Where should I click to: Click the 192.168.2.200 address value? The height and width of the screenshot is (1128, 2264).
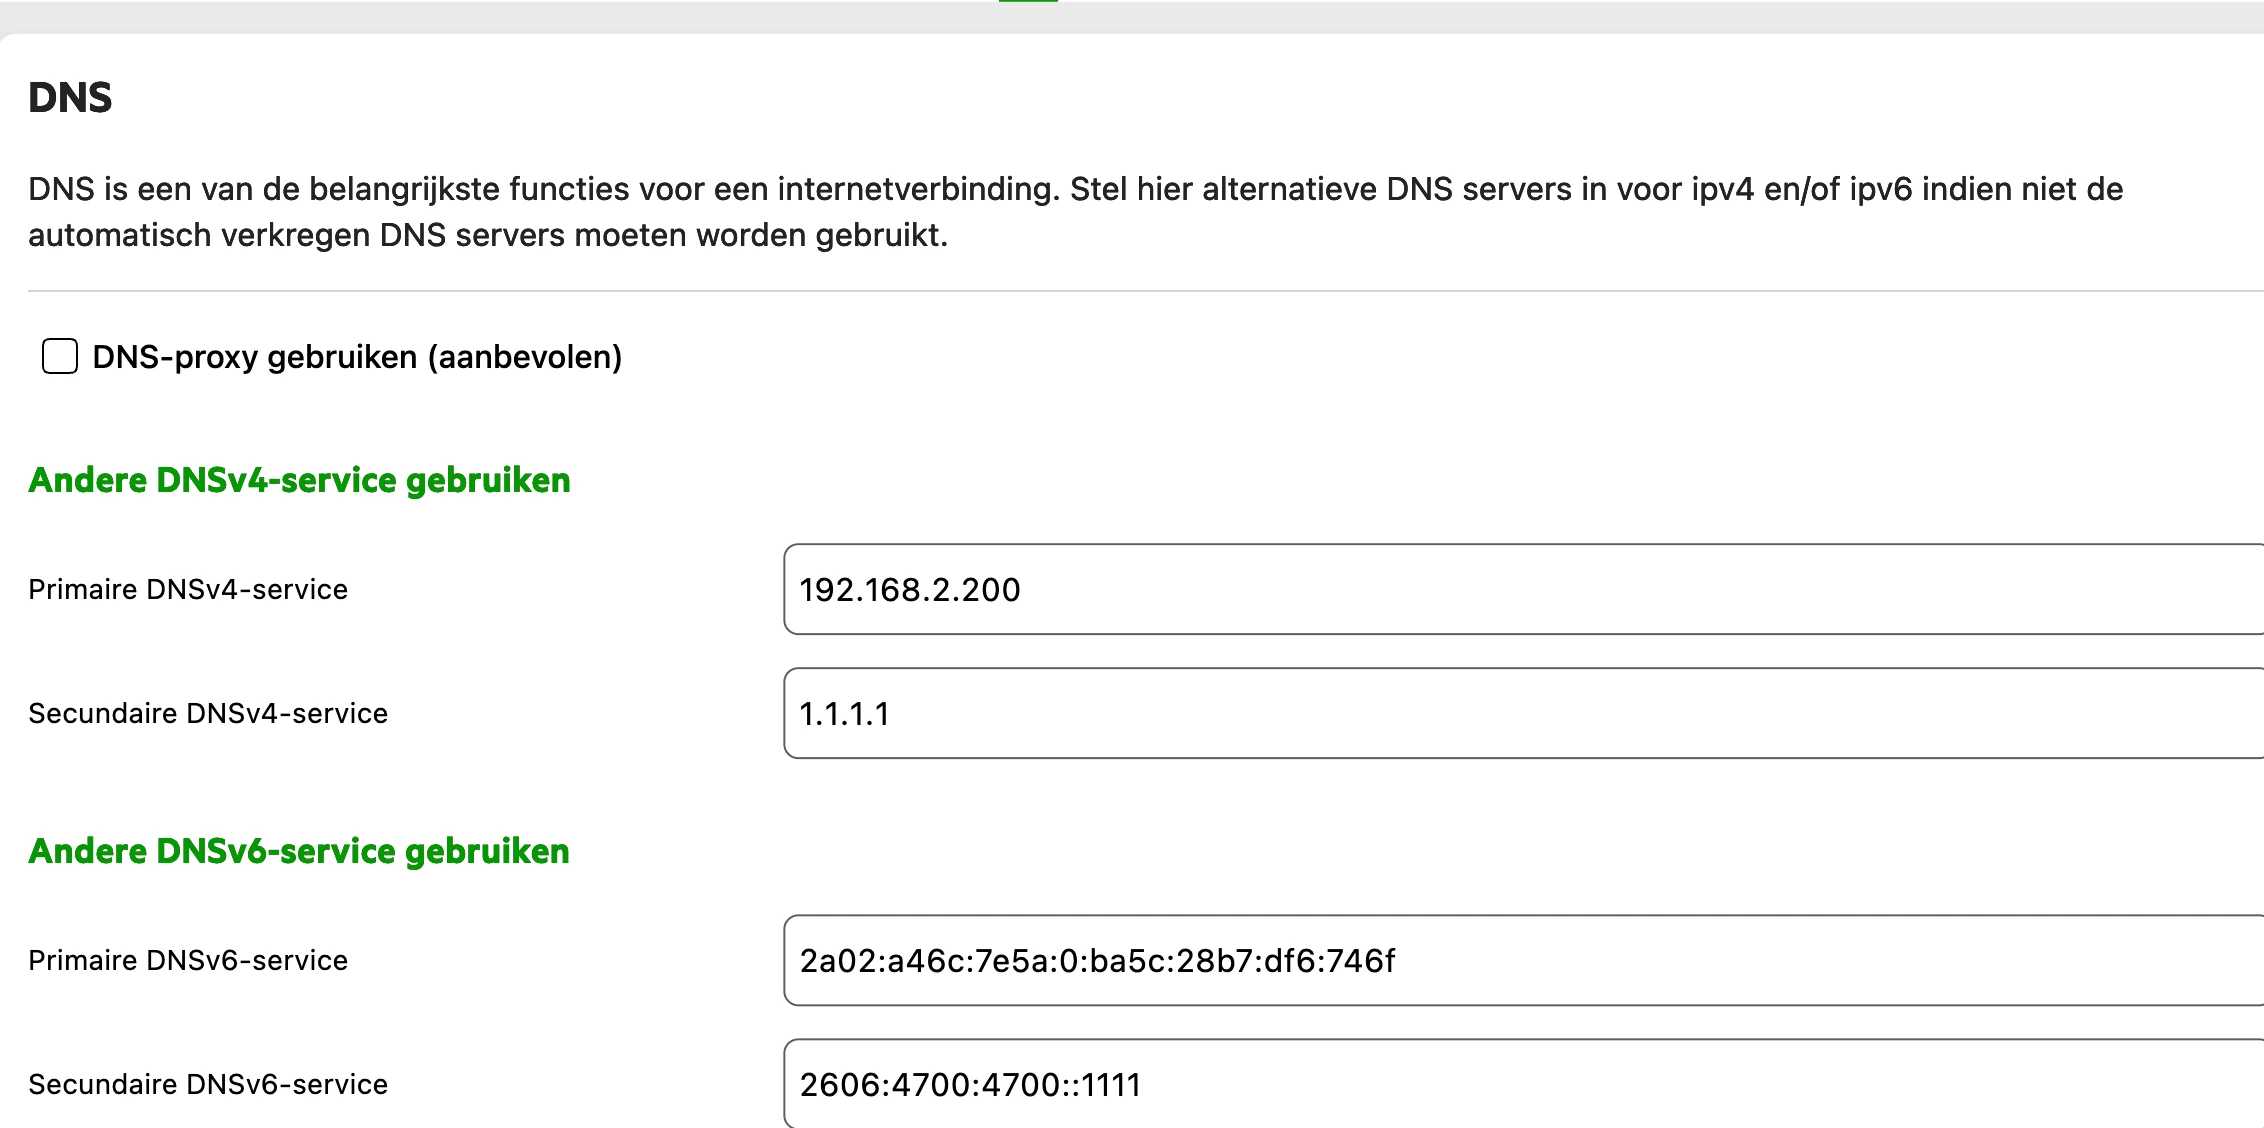[x=909, y=590]
